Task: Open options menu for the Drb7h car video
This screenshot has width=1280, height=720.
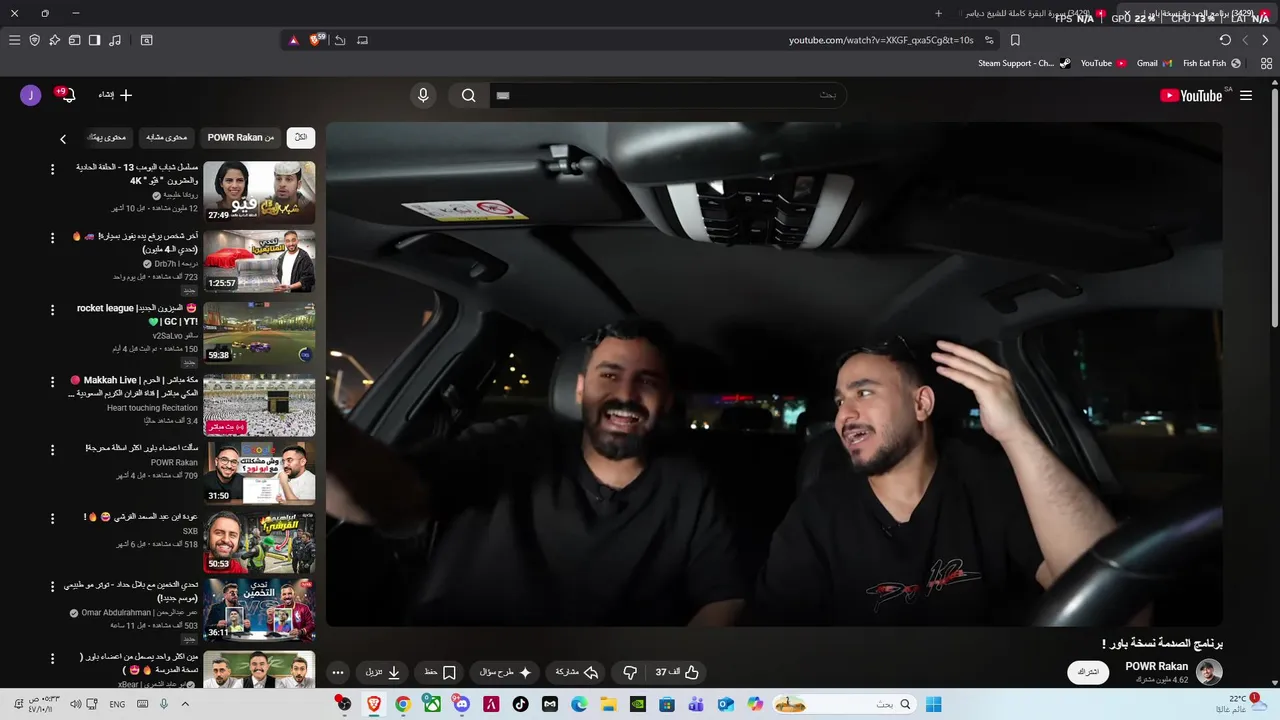Action: [x=53, y=239]
